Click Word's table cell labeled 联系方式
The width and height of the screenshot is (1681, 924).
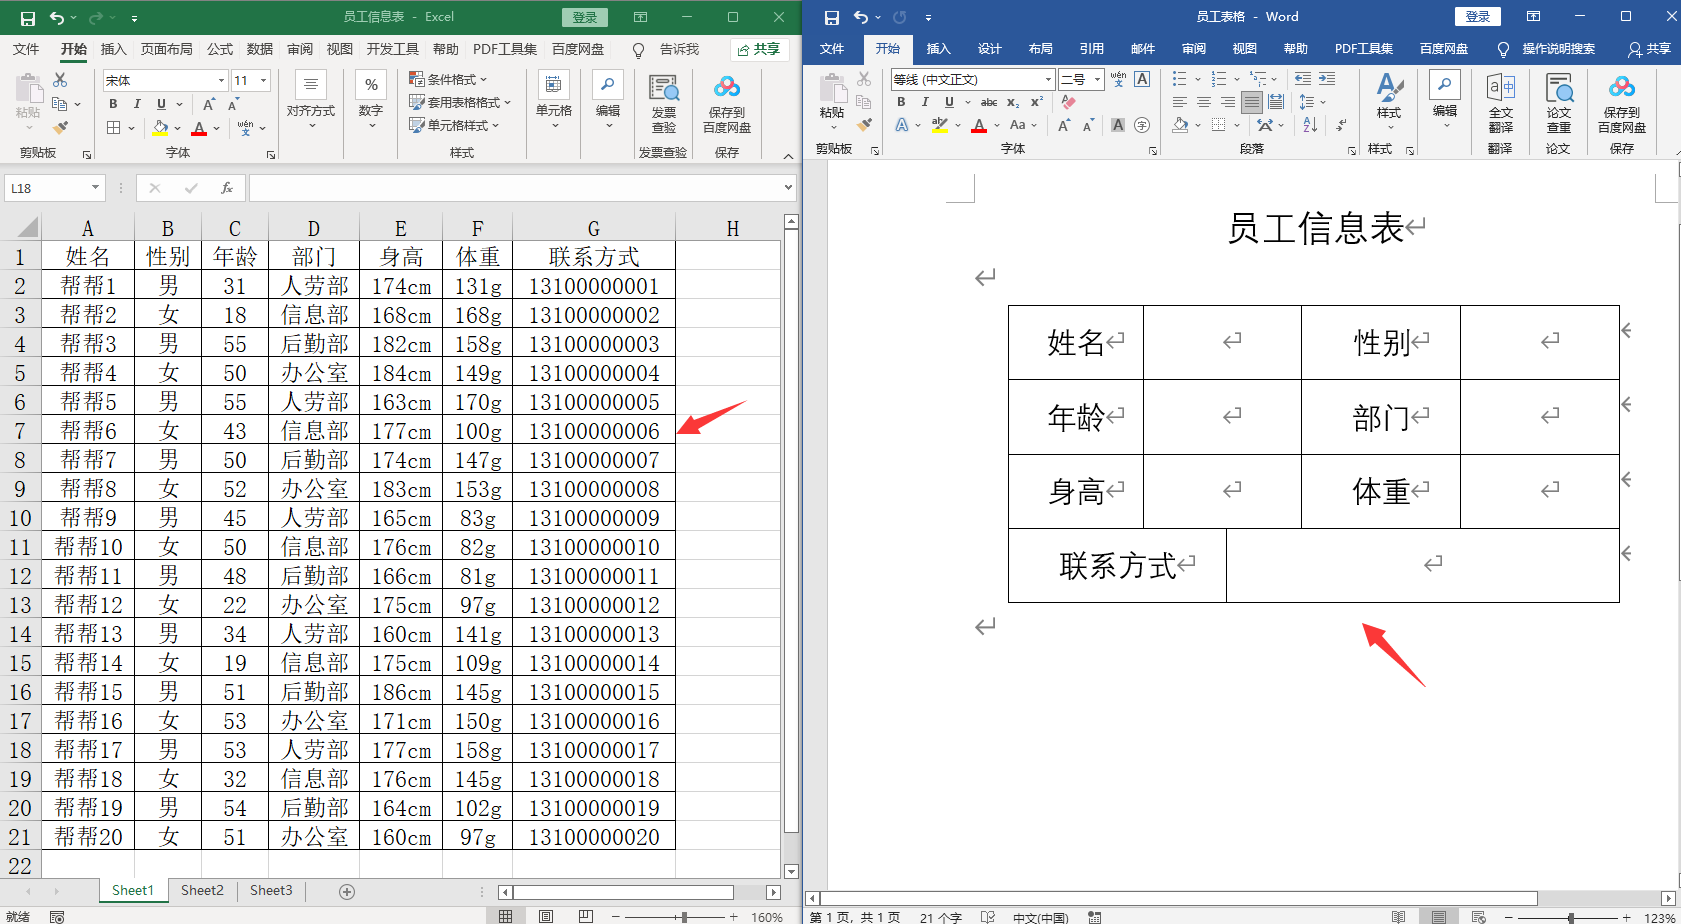point(1118,566)
